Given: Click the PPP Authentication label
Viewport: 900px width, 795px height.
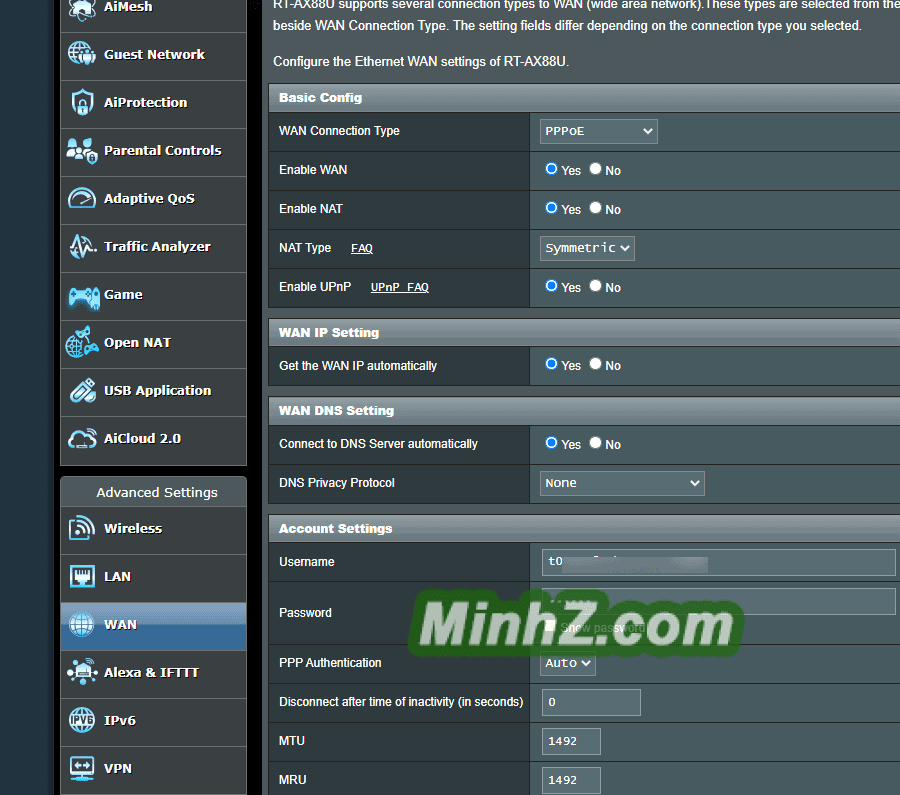Looking at the screenshot, I should coord(330,663).
